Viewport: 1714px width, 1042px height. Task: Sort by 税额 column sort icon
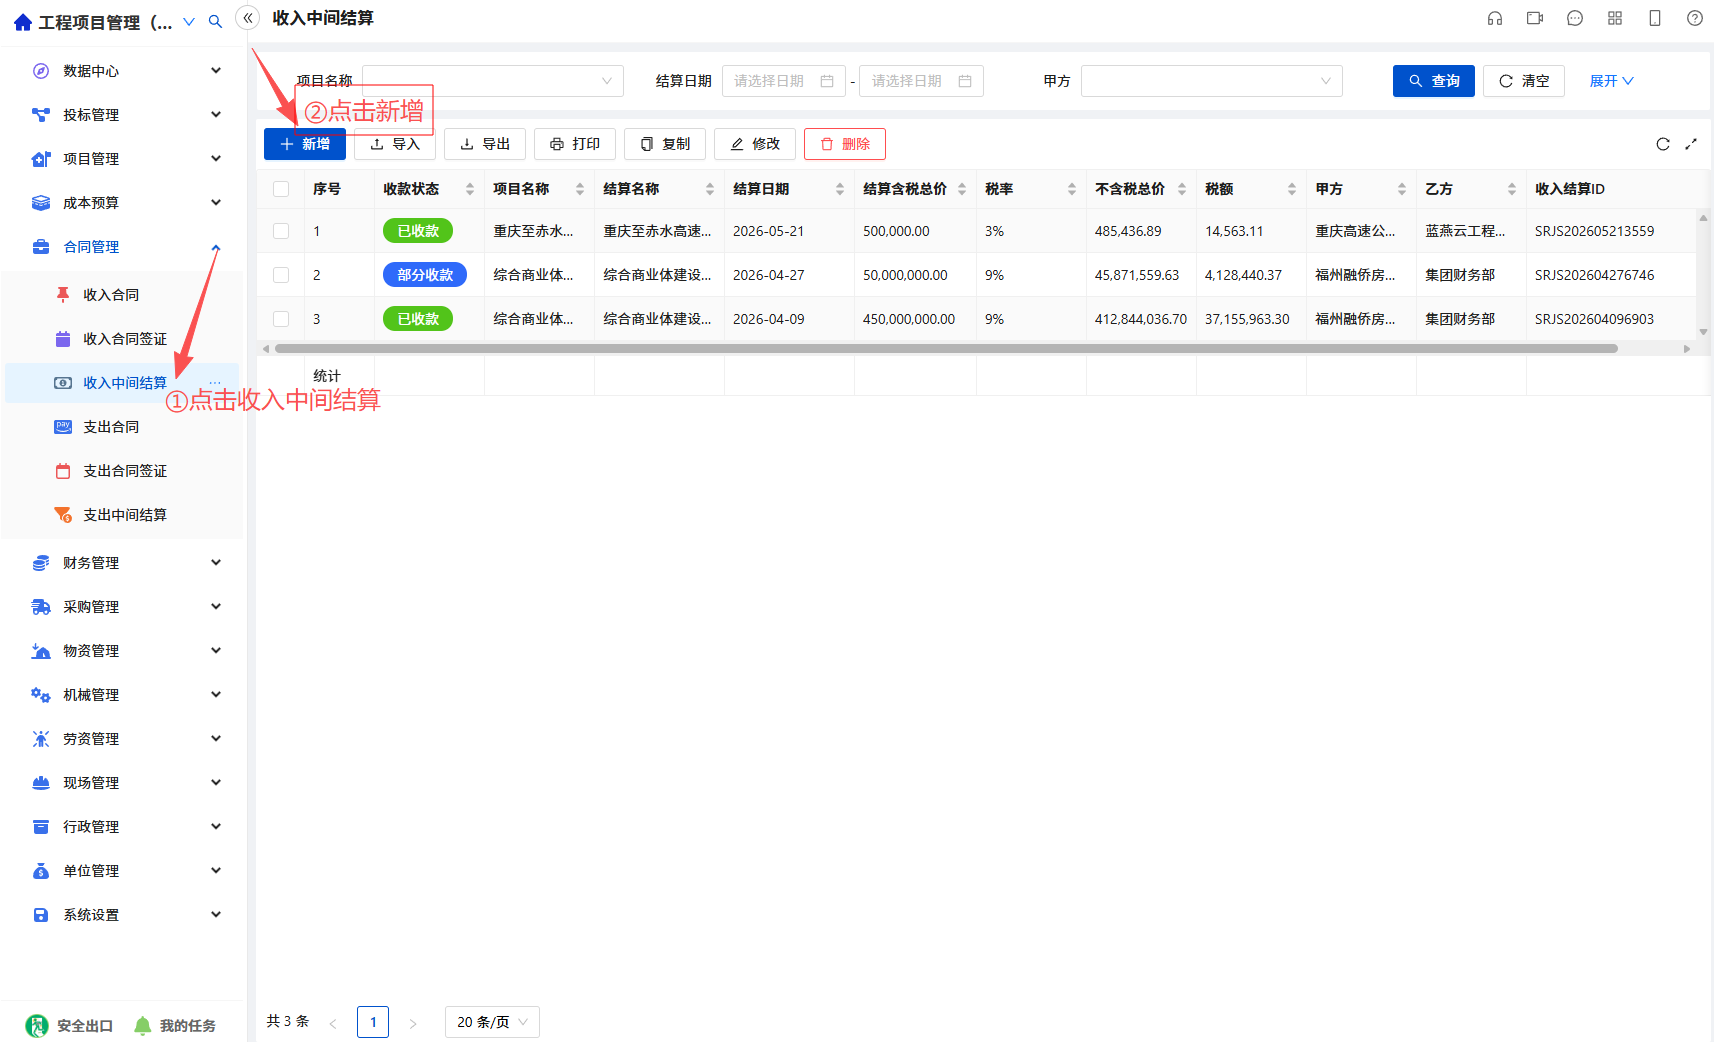[x=1292, y=189]
